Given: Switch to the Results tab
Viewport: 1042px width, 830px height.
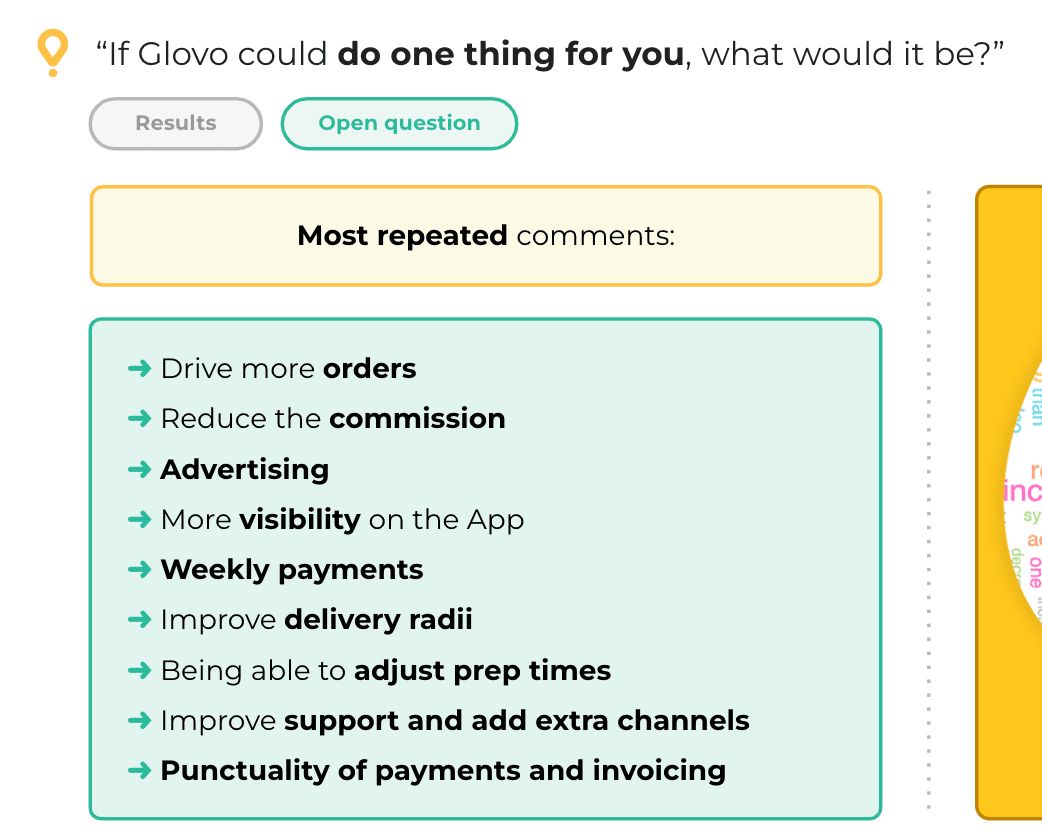Looking at the screenshot, I should coord(175,124).
